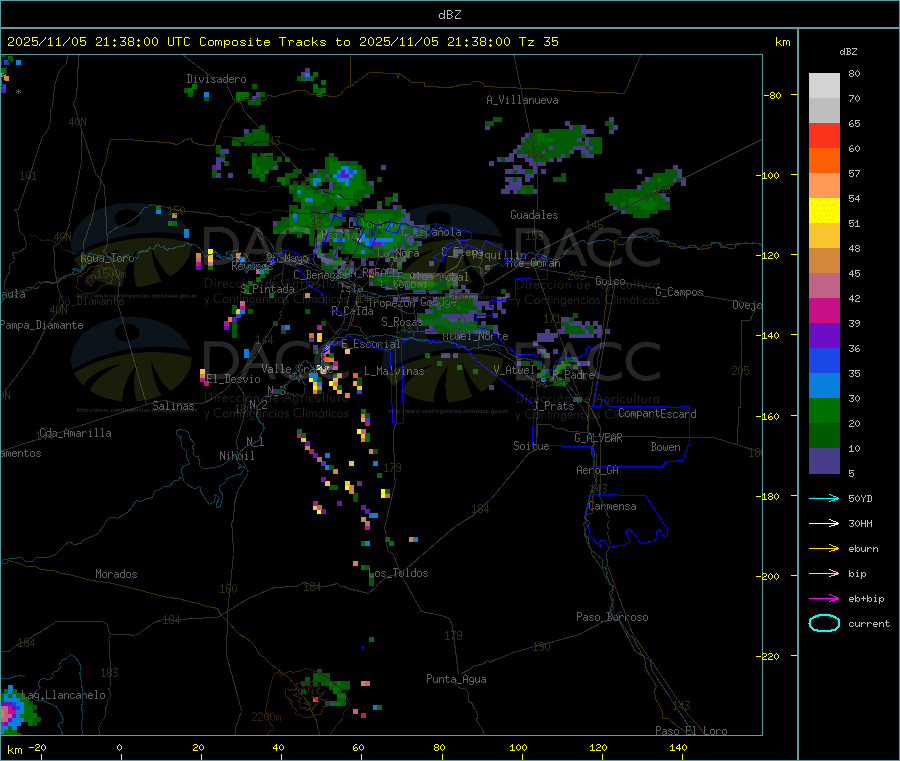
Task: Click the V_Atuel map label
Action: click(514, 370)
